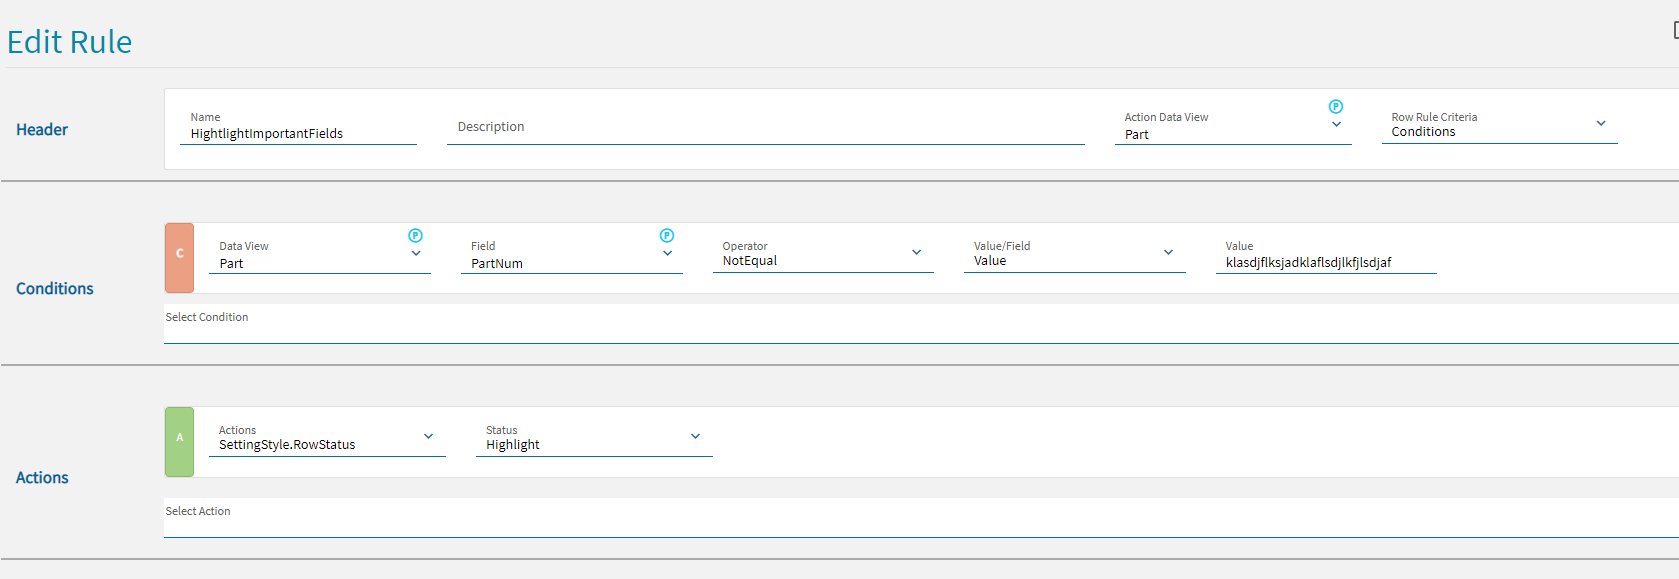Expand the Value/Field dropdown
Viewport: 1679px width, 579px height.
(1168, 253)
